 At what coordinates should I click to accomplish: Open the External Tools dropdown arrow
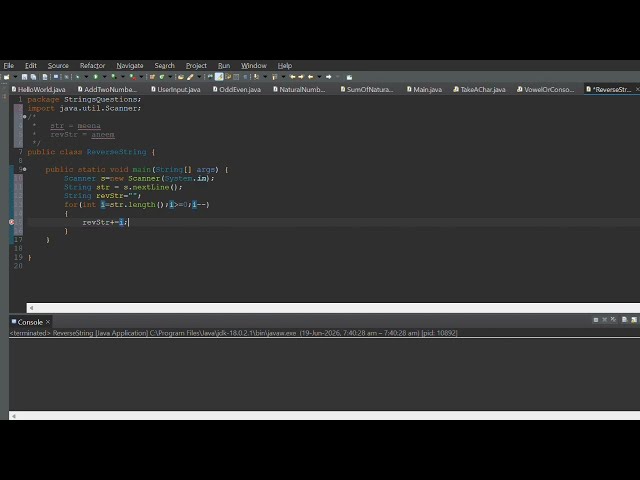[x=141, y=77]
